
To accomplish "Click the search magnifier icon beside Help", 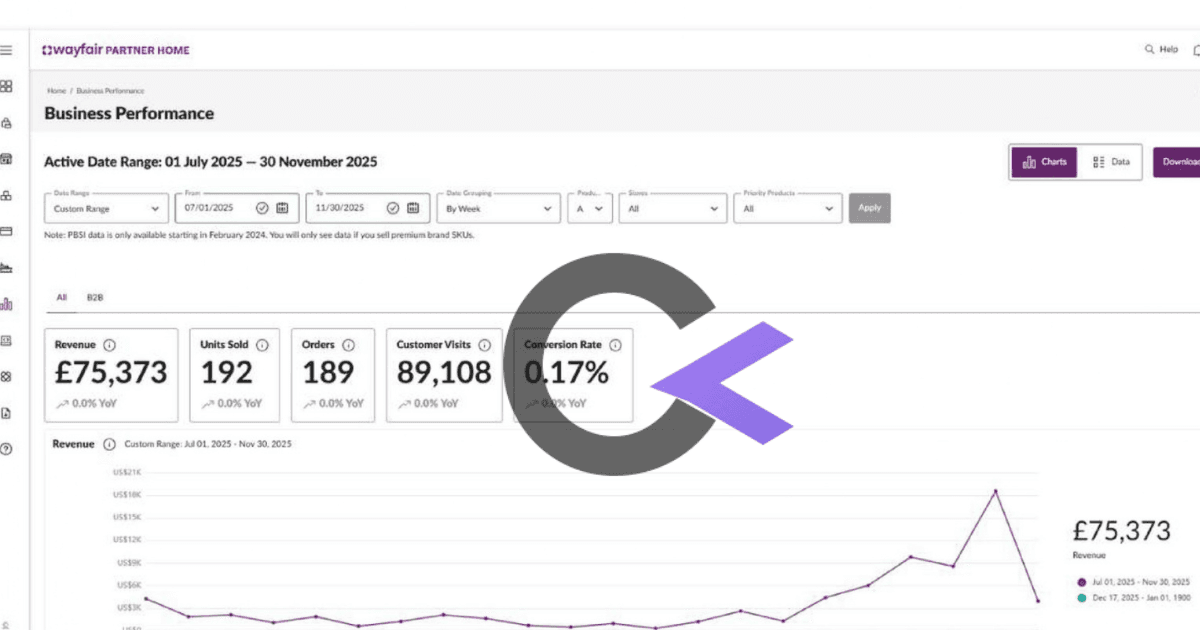I will tap(1149, 49).
